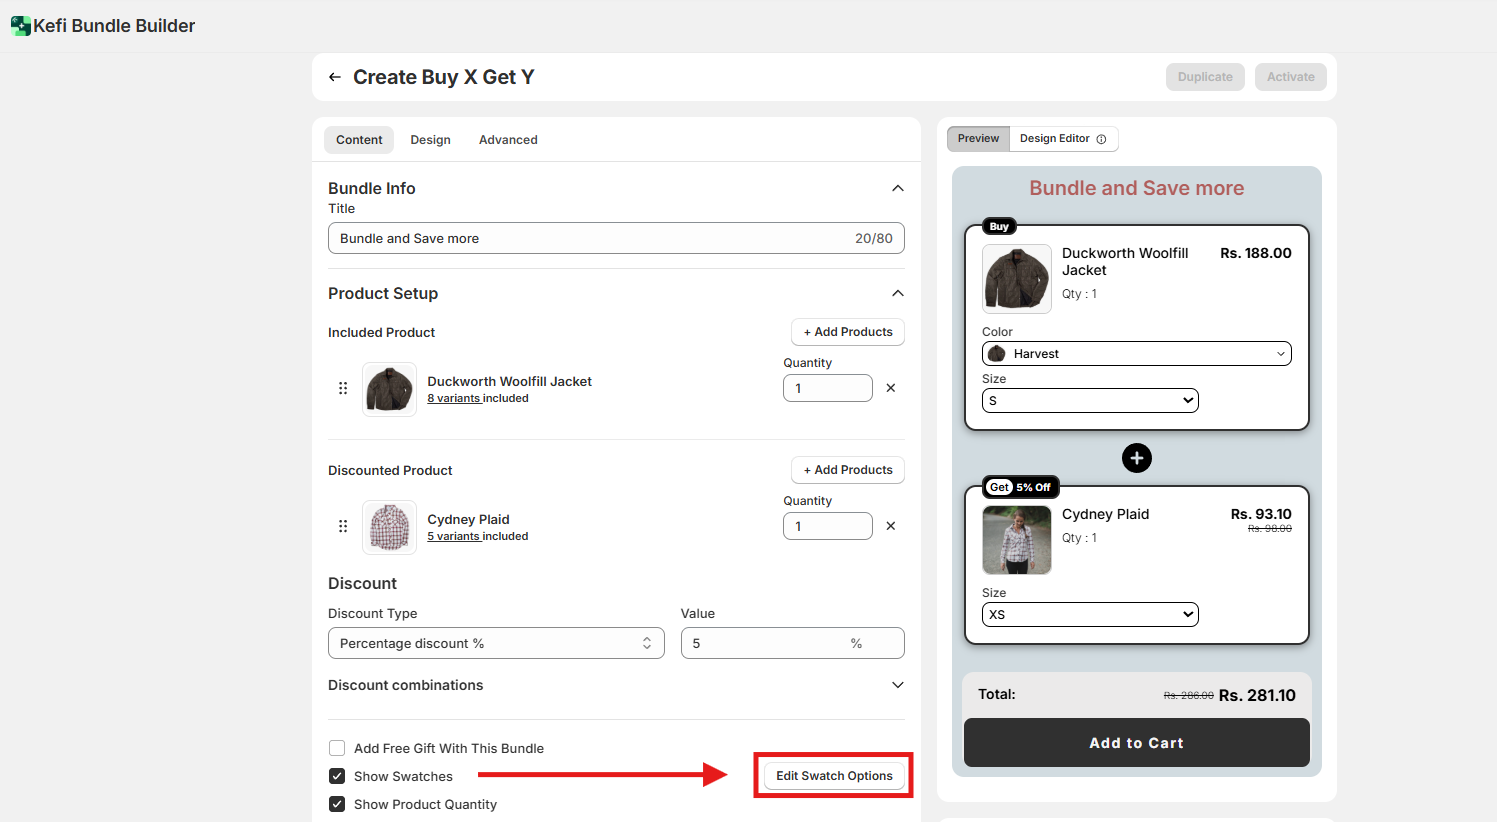Click the info icon next to Design Editor

1101,139
